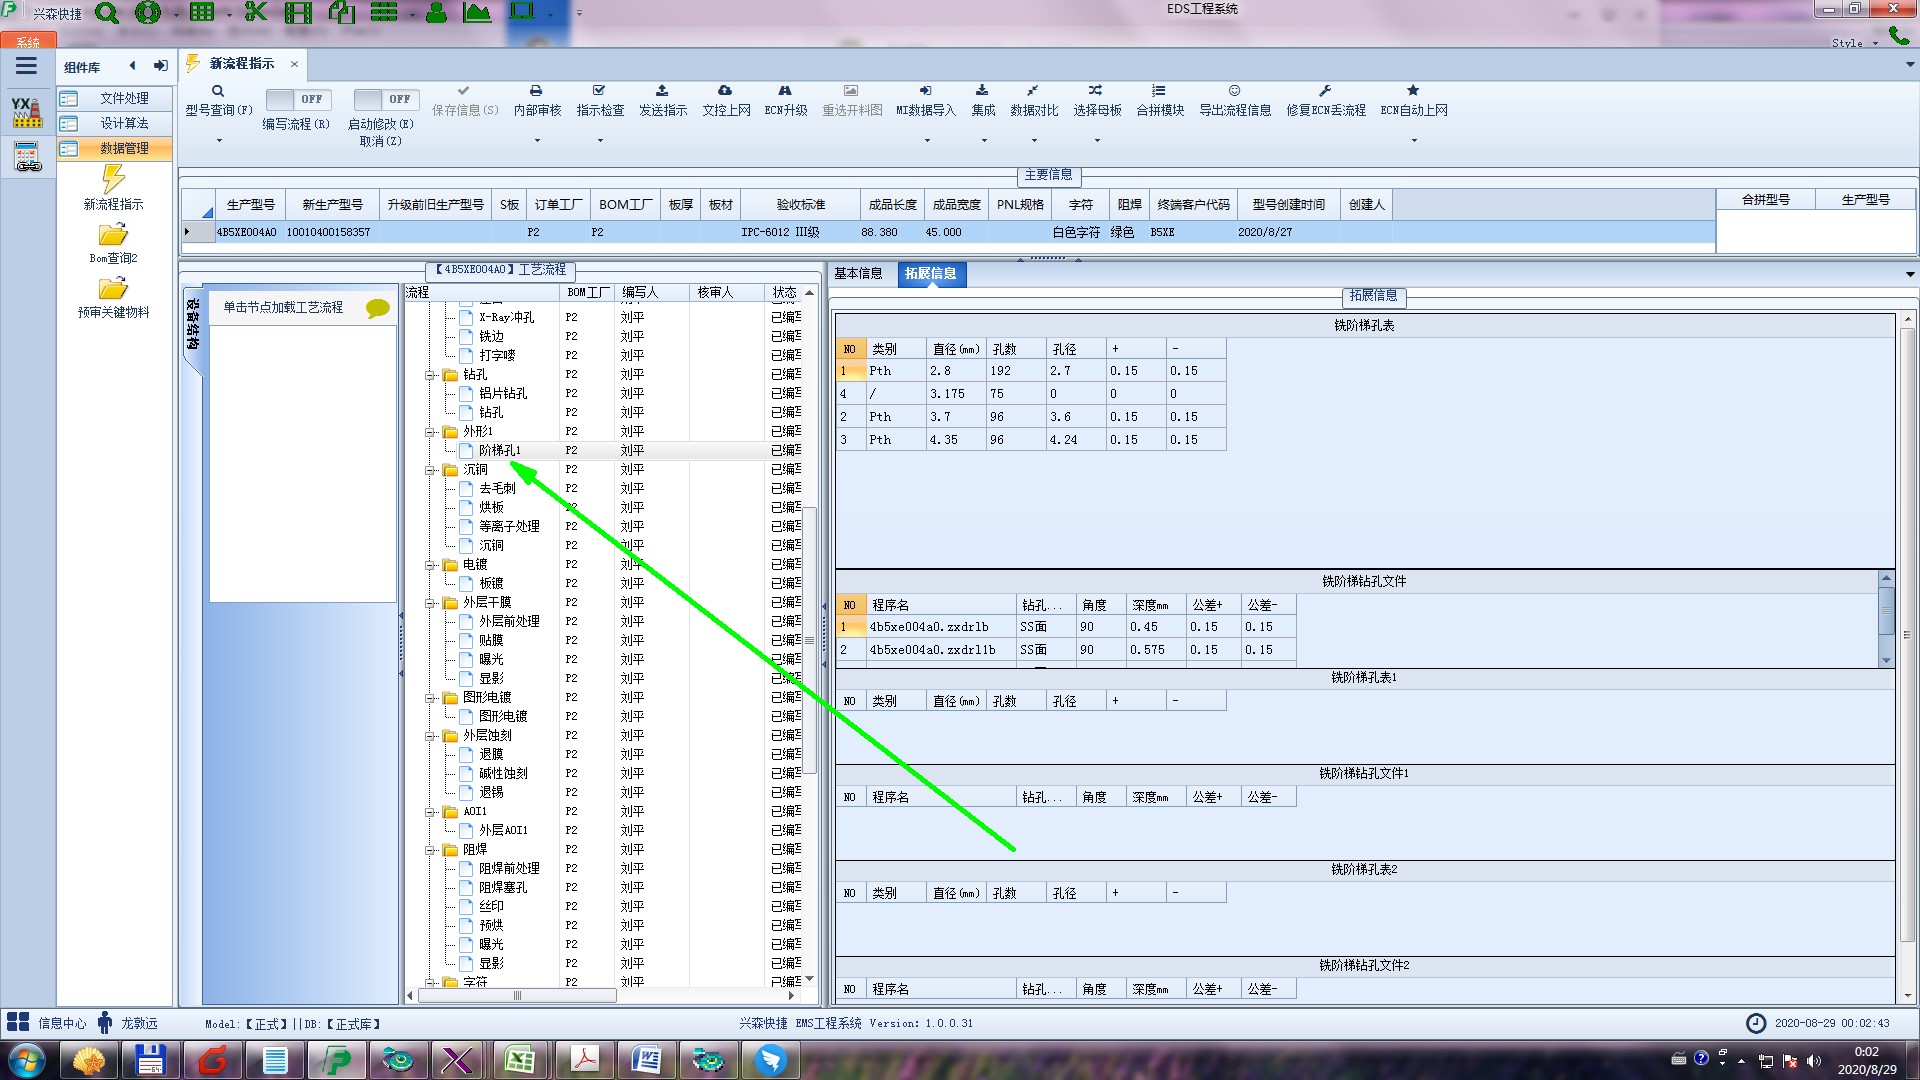The width and height of the screenshot is (1920, 1080).
Task: Click 单击节点加载工艺流程 button
Action: pos(283,307)
